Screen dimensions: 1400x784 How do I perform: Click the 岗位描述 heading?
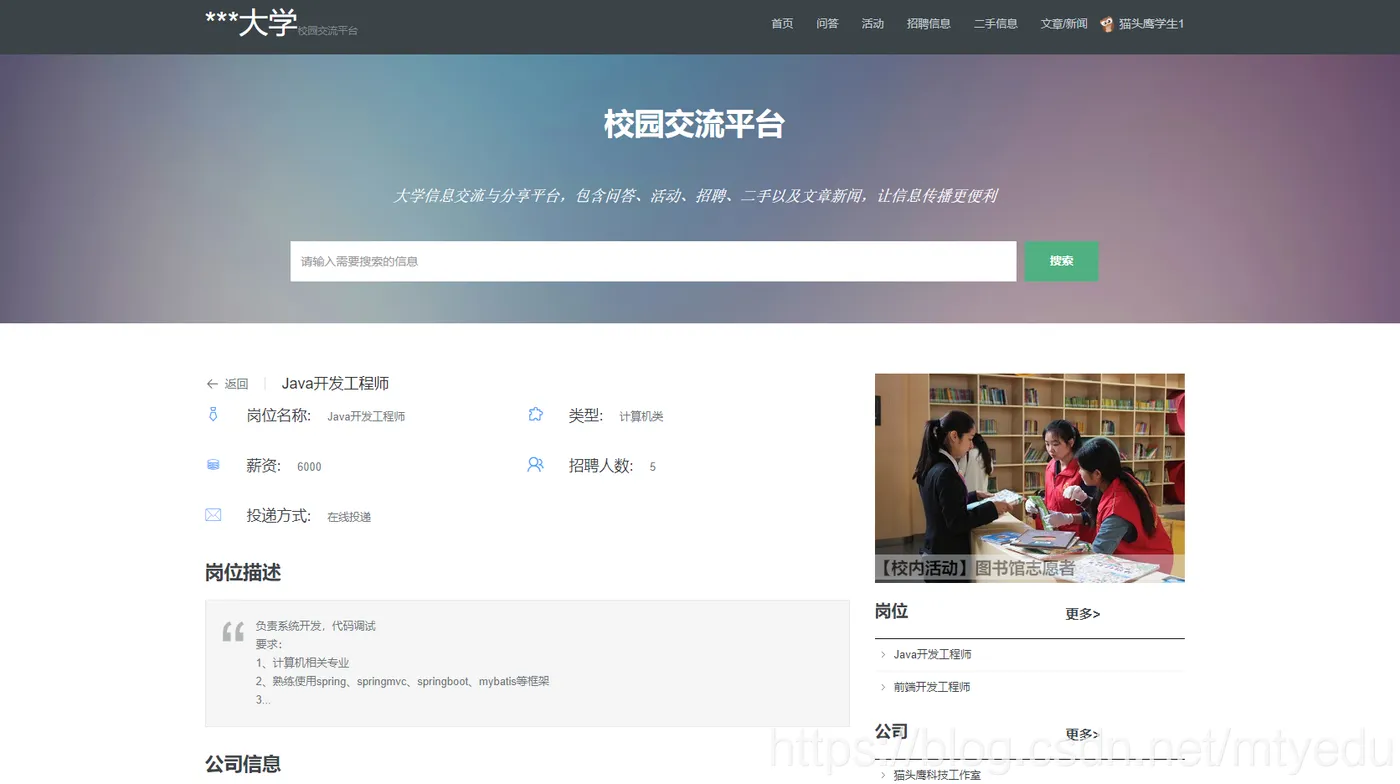pyautogui.click(x=243, y=573)
